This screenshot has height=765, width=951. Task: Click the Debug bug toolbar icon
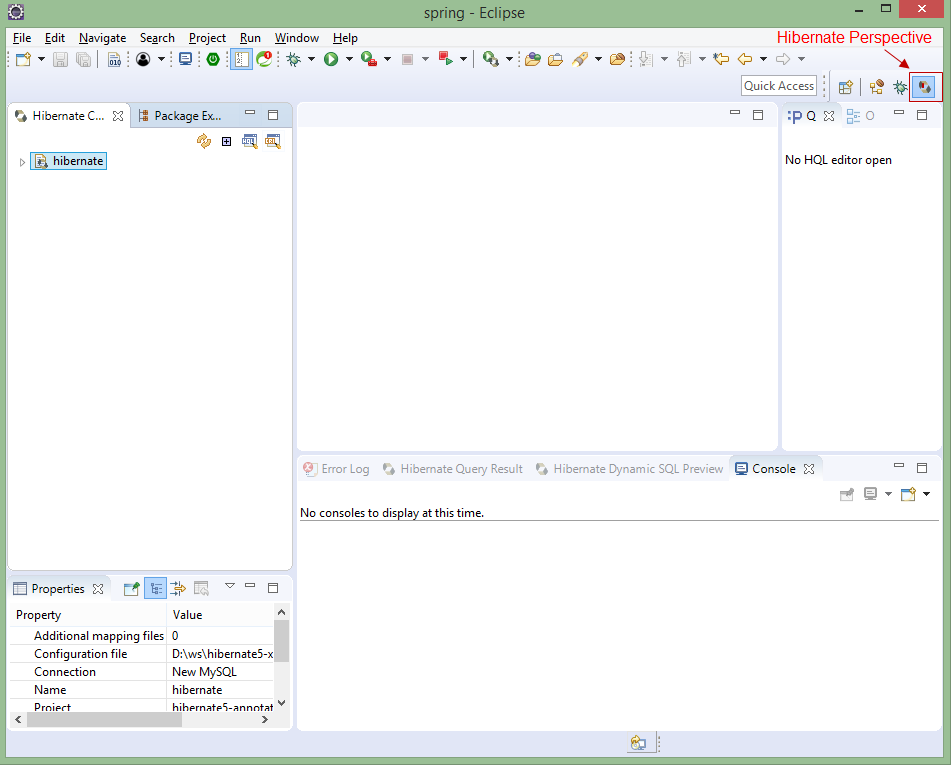pos(294,59)
